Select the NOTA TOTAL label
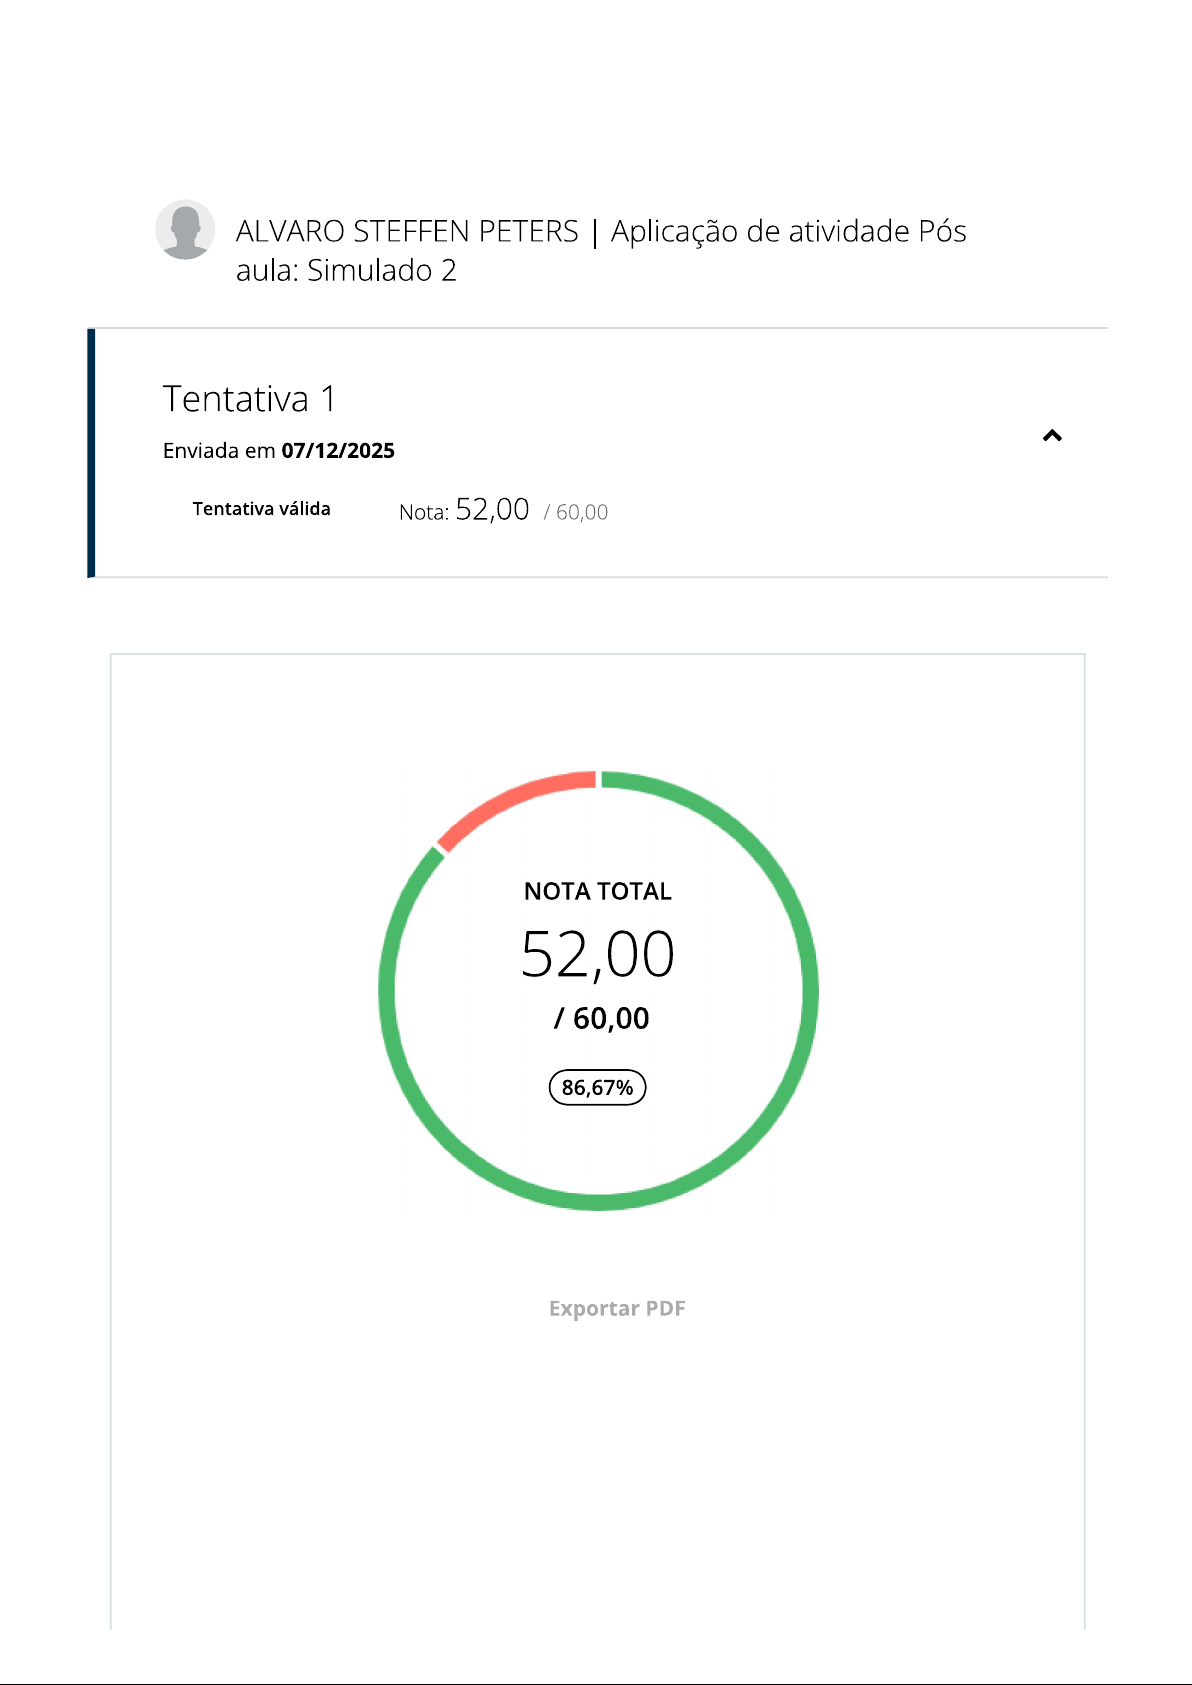 [x=598, y=891]
